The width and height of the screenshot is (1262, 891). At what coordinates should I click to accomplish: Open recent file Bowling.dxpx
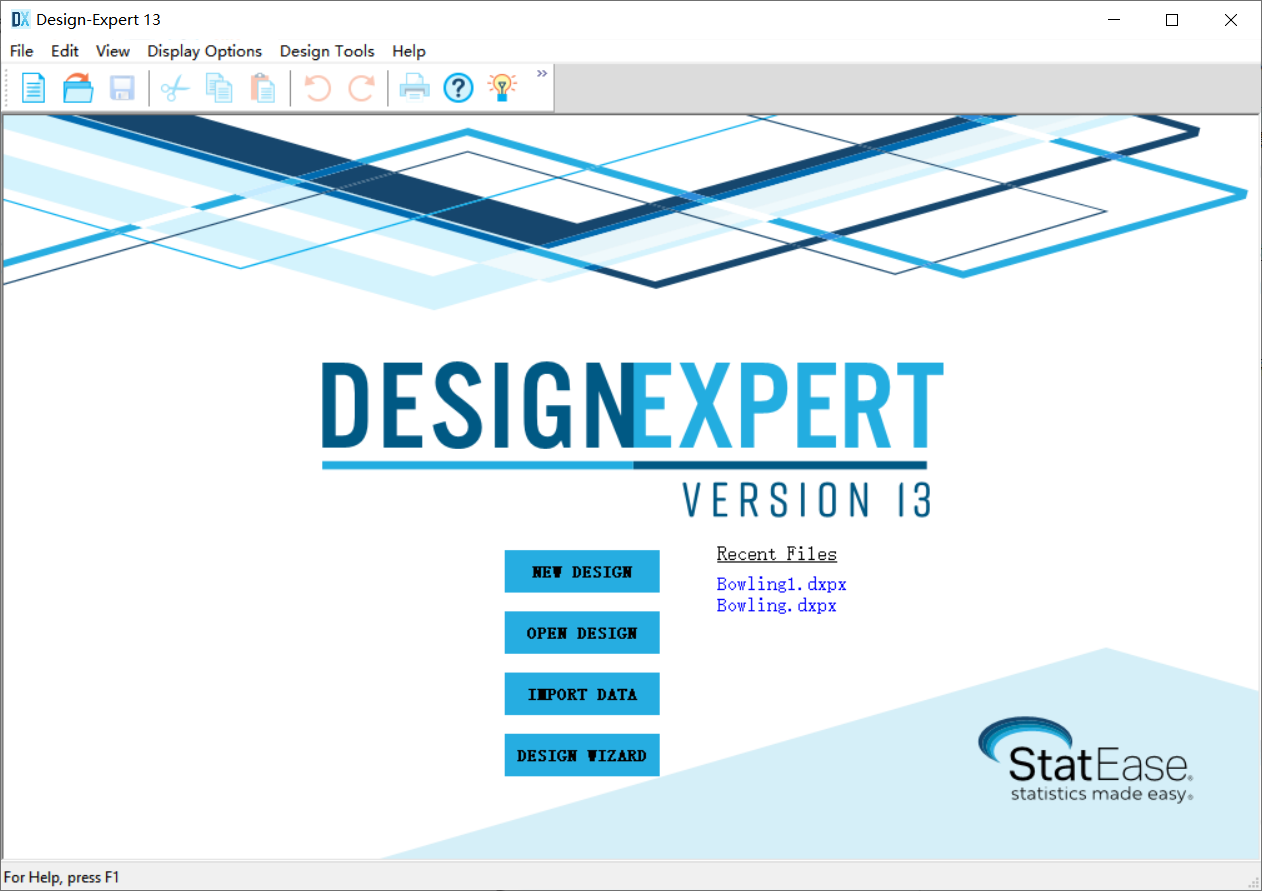[x=777, y=605]
